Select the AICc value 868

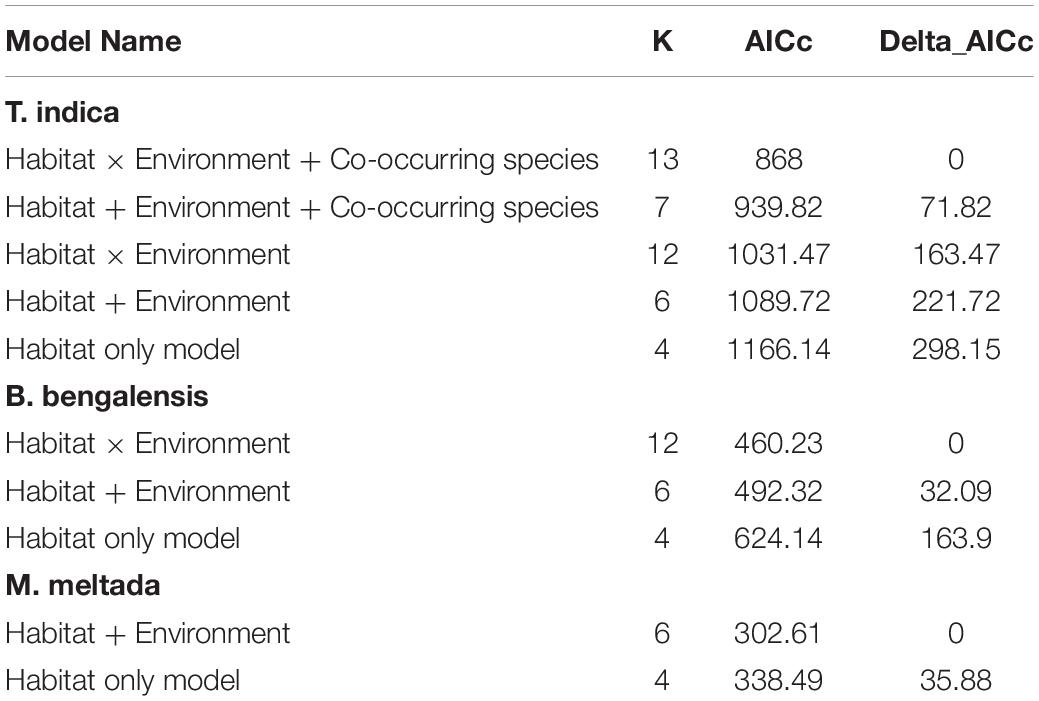tap(779, 160)
